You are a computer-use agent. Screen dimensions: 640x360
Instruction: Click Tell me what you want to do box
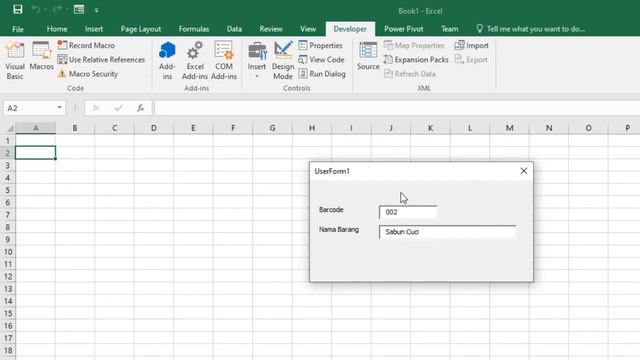coord(531,29)
